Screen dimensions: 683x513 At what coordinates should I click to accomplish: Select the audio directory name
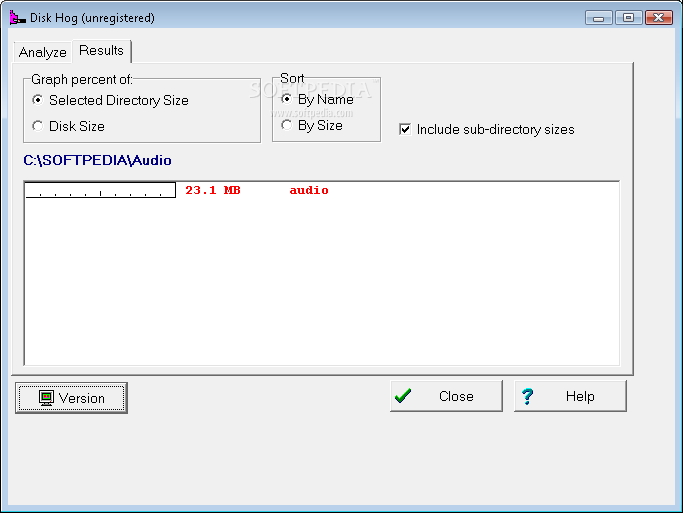tap(309, 190)
